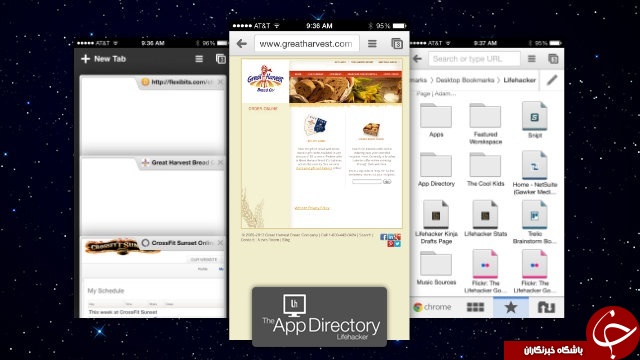The height and width of the screenshot is (360, 640).
Task: Tap the plus New Tab icon in left phone
Action: tap(85, 59)
